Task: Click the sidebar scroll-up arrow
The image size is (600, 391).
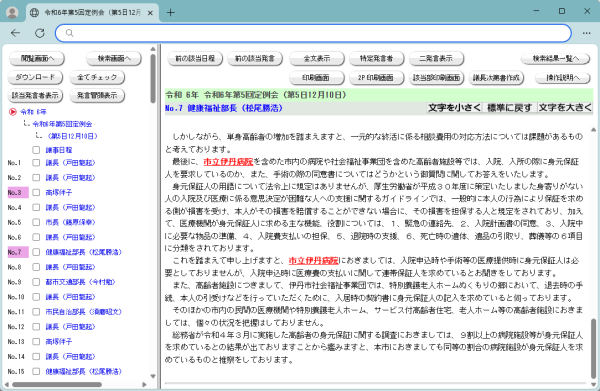Action: pos(153,49)
